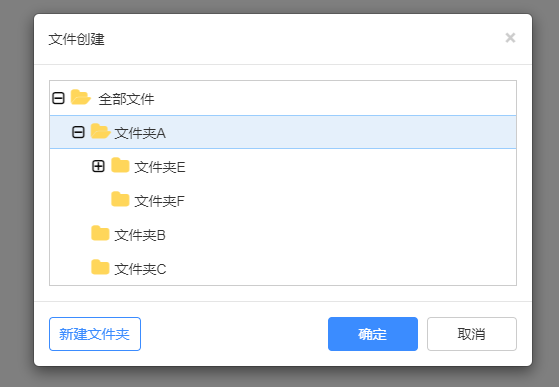
Task: Select the 文件夹A text label
Action: [140, 133]
